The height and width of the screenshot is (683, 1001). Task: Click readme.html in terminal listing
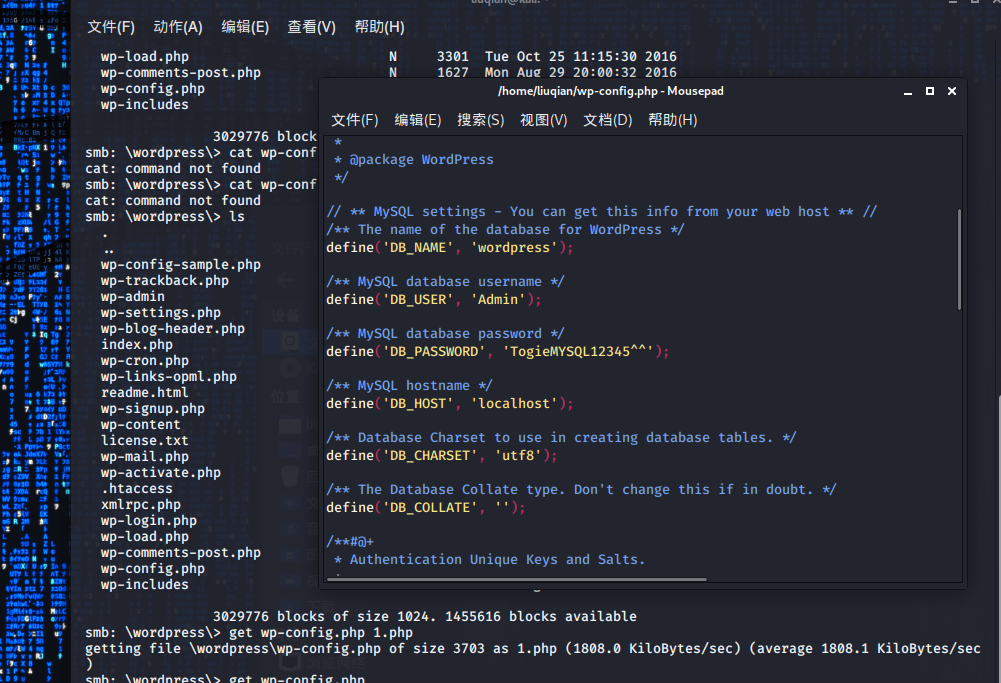[145, 393]
